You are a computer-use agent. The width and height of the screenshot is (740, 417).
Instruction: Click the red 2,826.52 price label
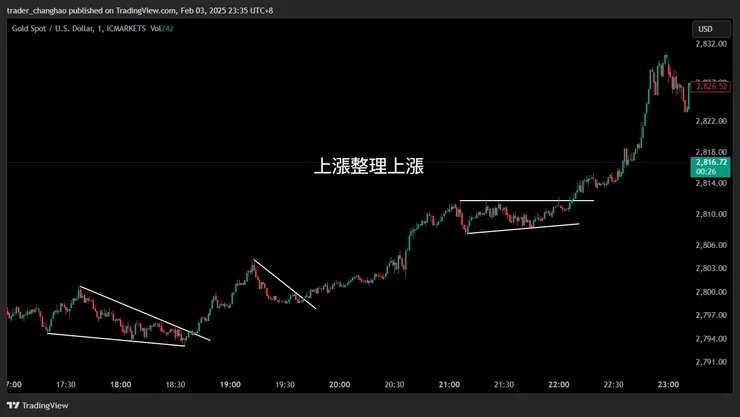tap(710, 86)
